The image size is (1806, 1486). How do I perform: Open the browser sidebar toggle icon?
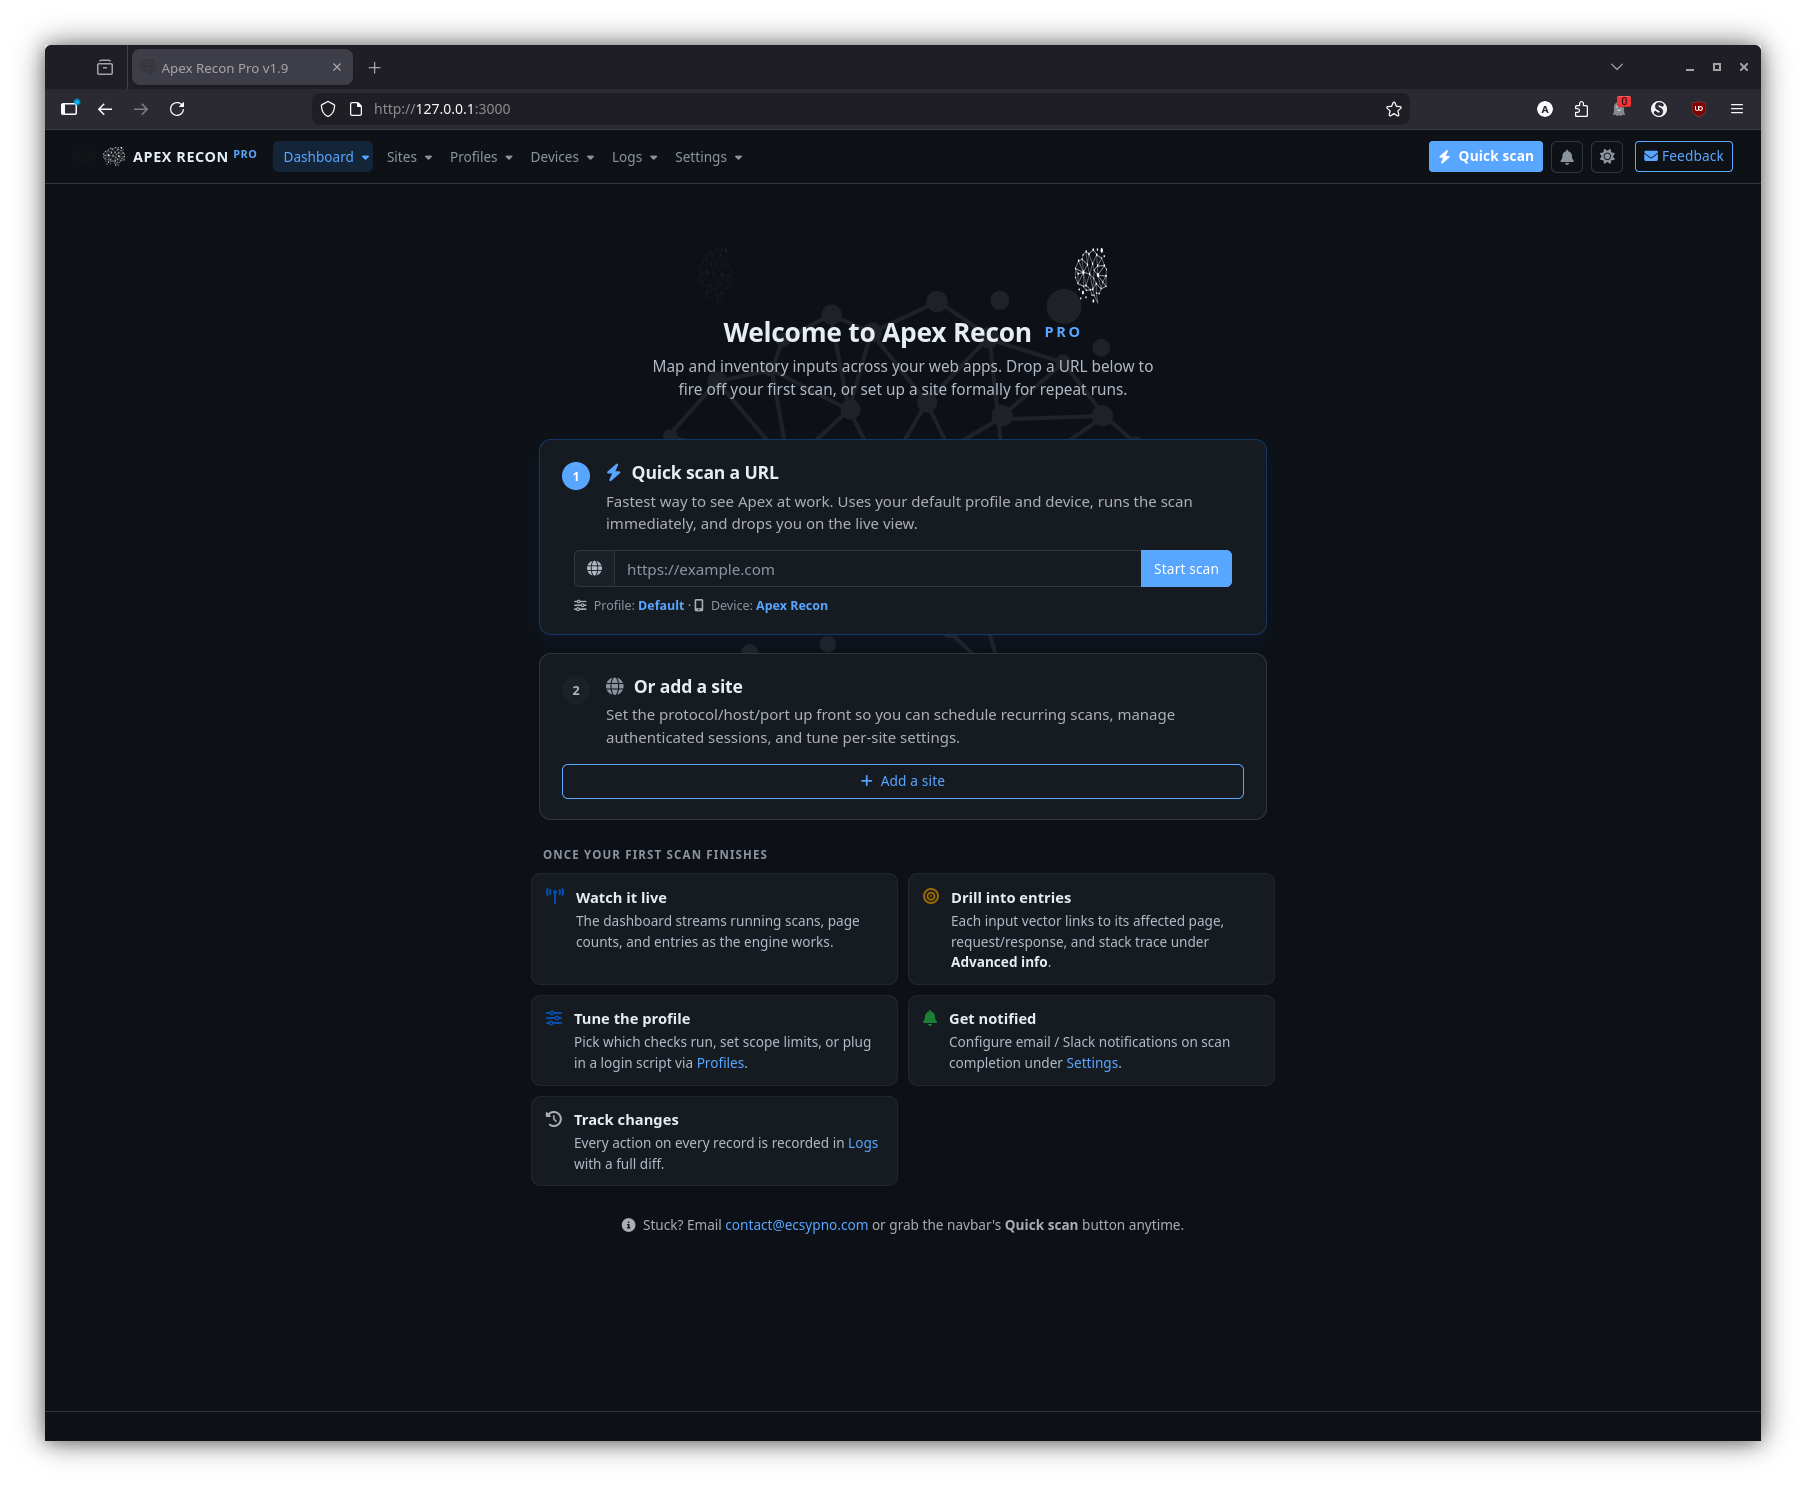(x=69, y=109)
